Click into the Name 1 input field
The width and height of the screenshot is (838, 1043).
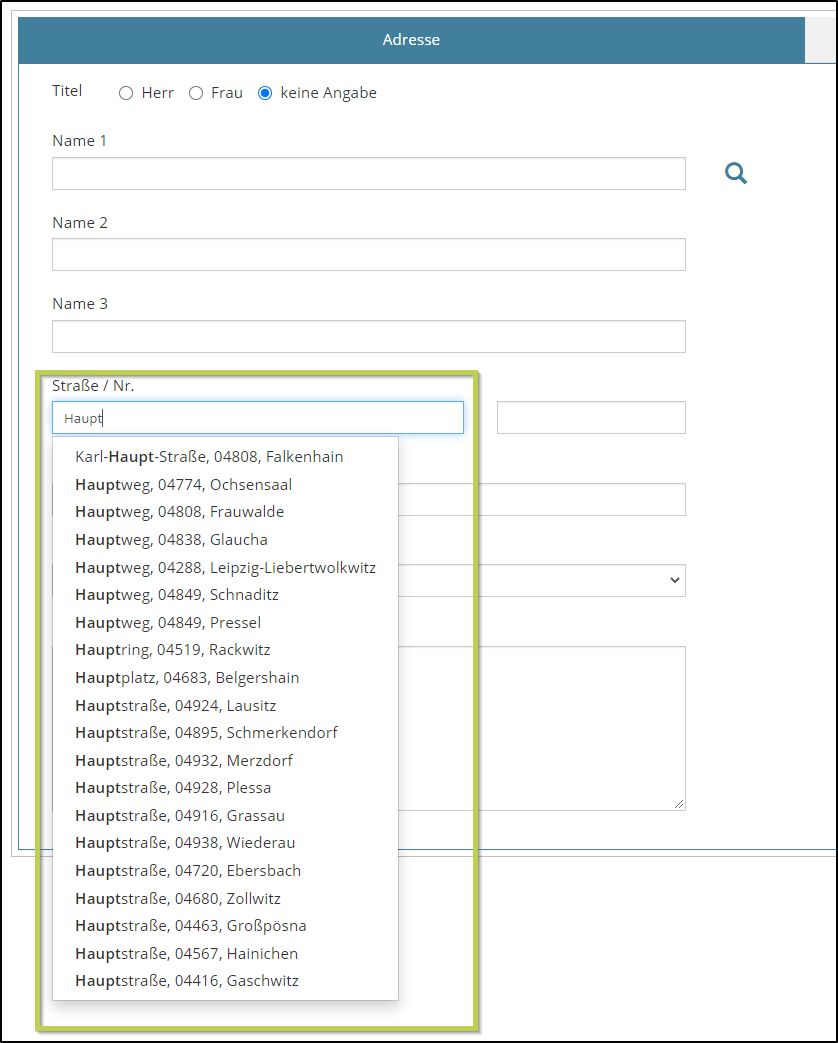pyautogui.click(x=368, y=173)
